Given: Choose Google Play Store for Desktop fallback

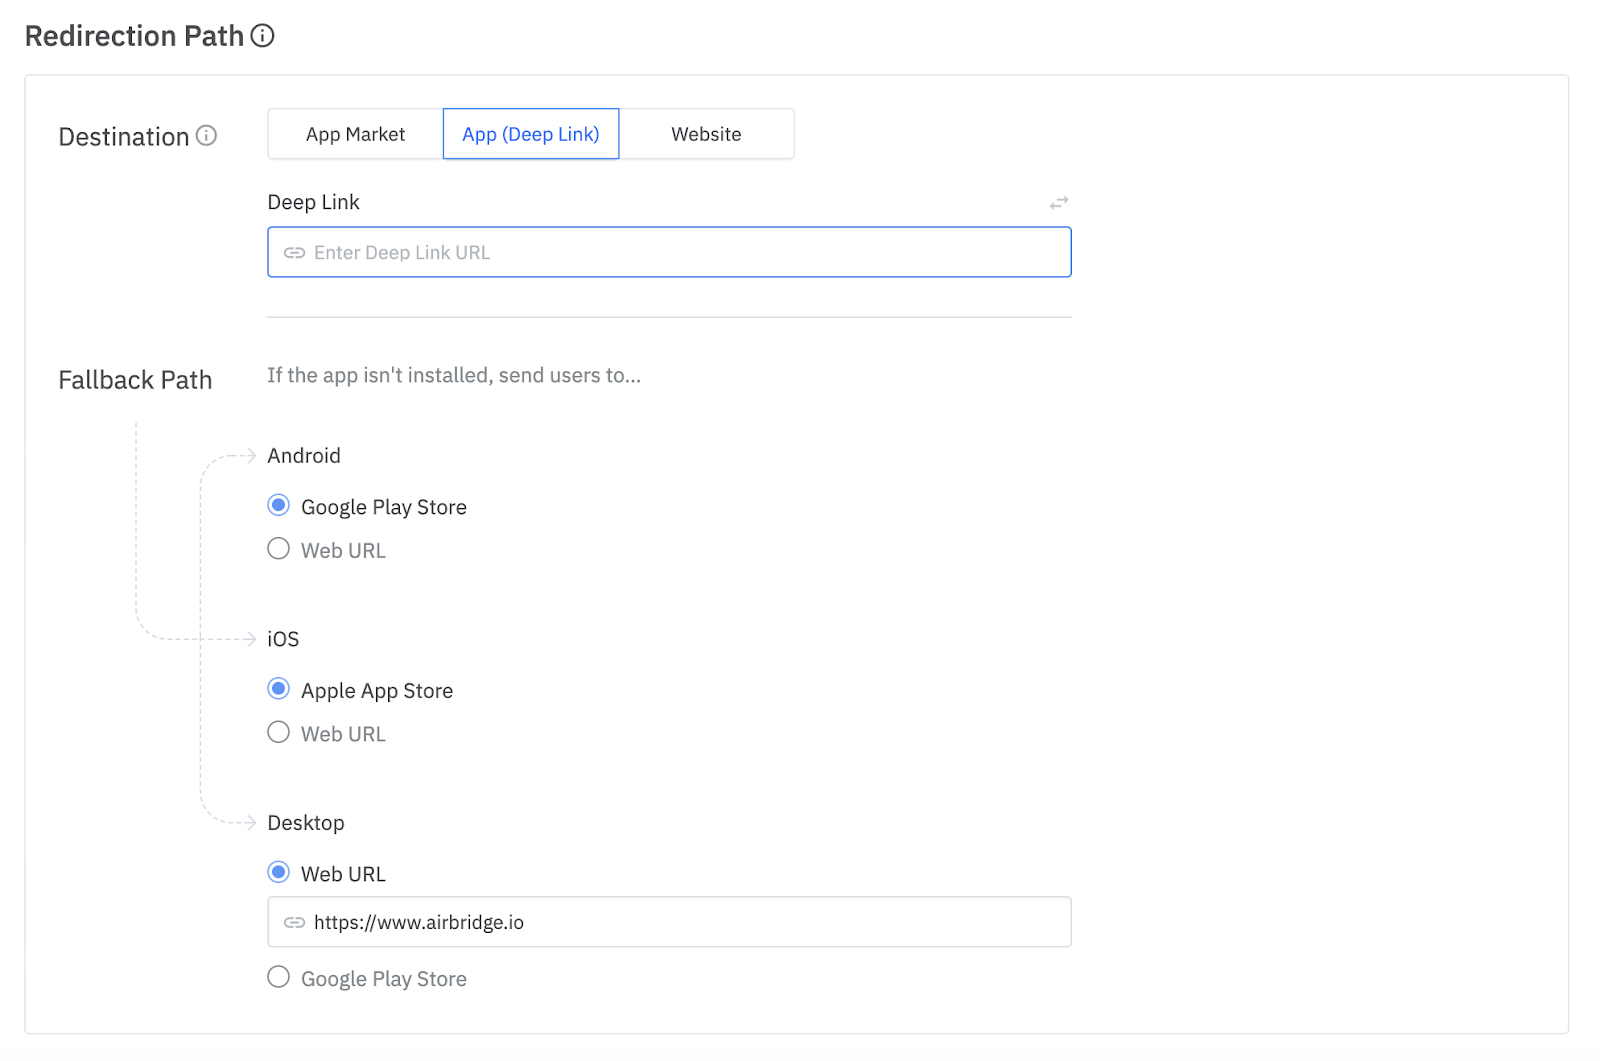Looking at the screenshot, I should 278,977.
